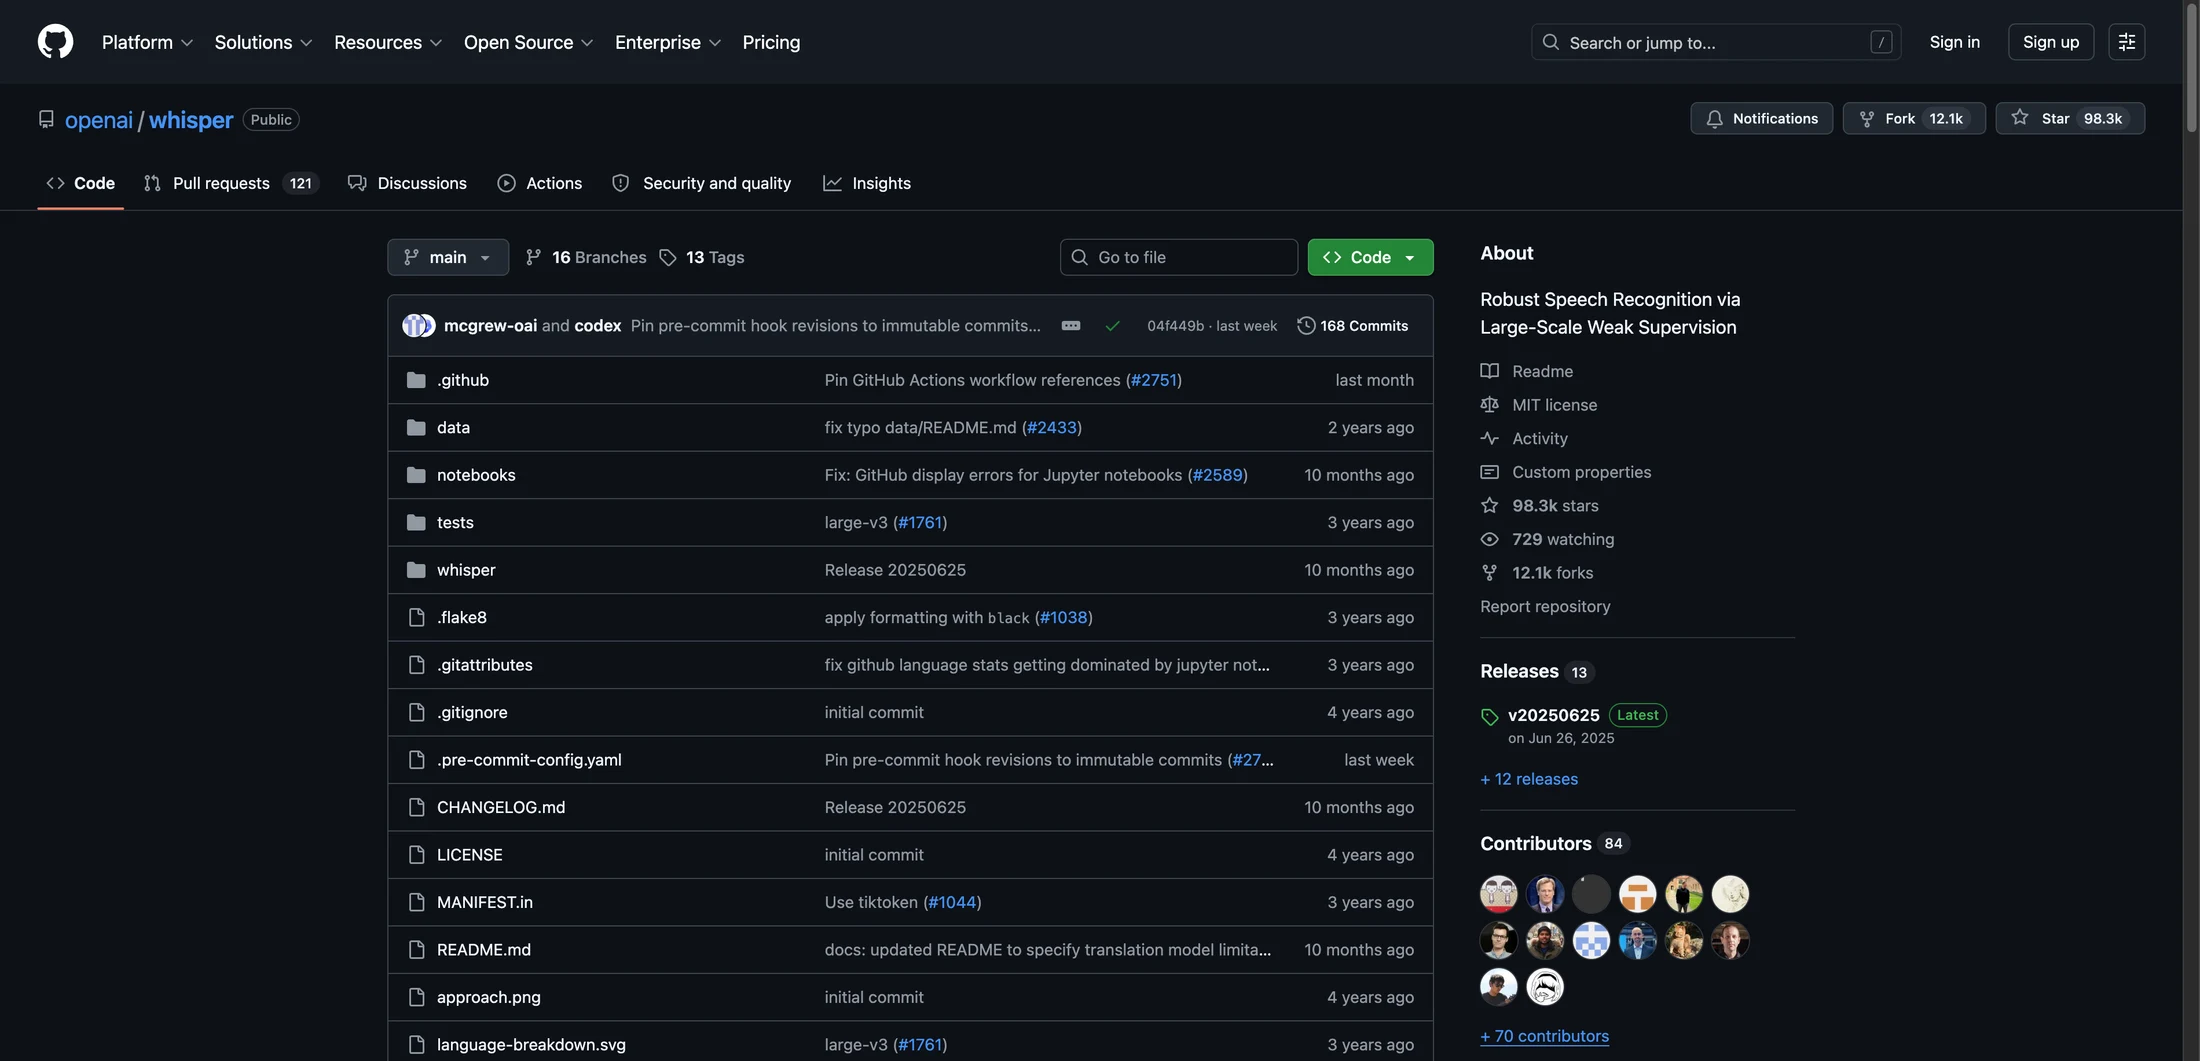Fork the repository via Fork button
This screenshot has width=2200, height=1061.
(1914, 118)
